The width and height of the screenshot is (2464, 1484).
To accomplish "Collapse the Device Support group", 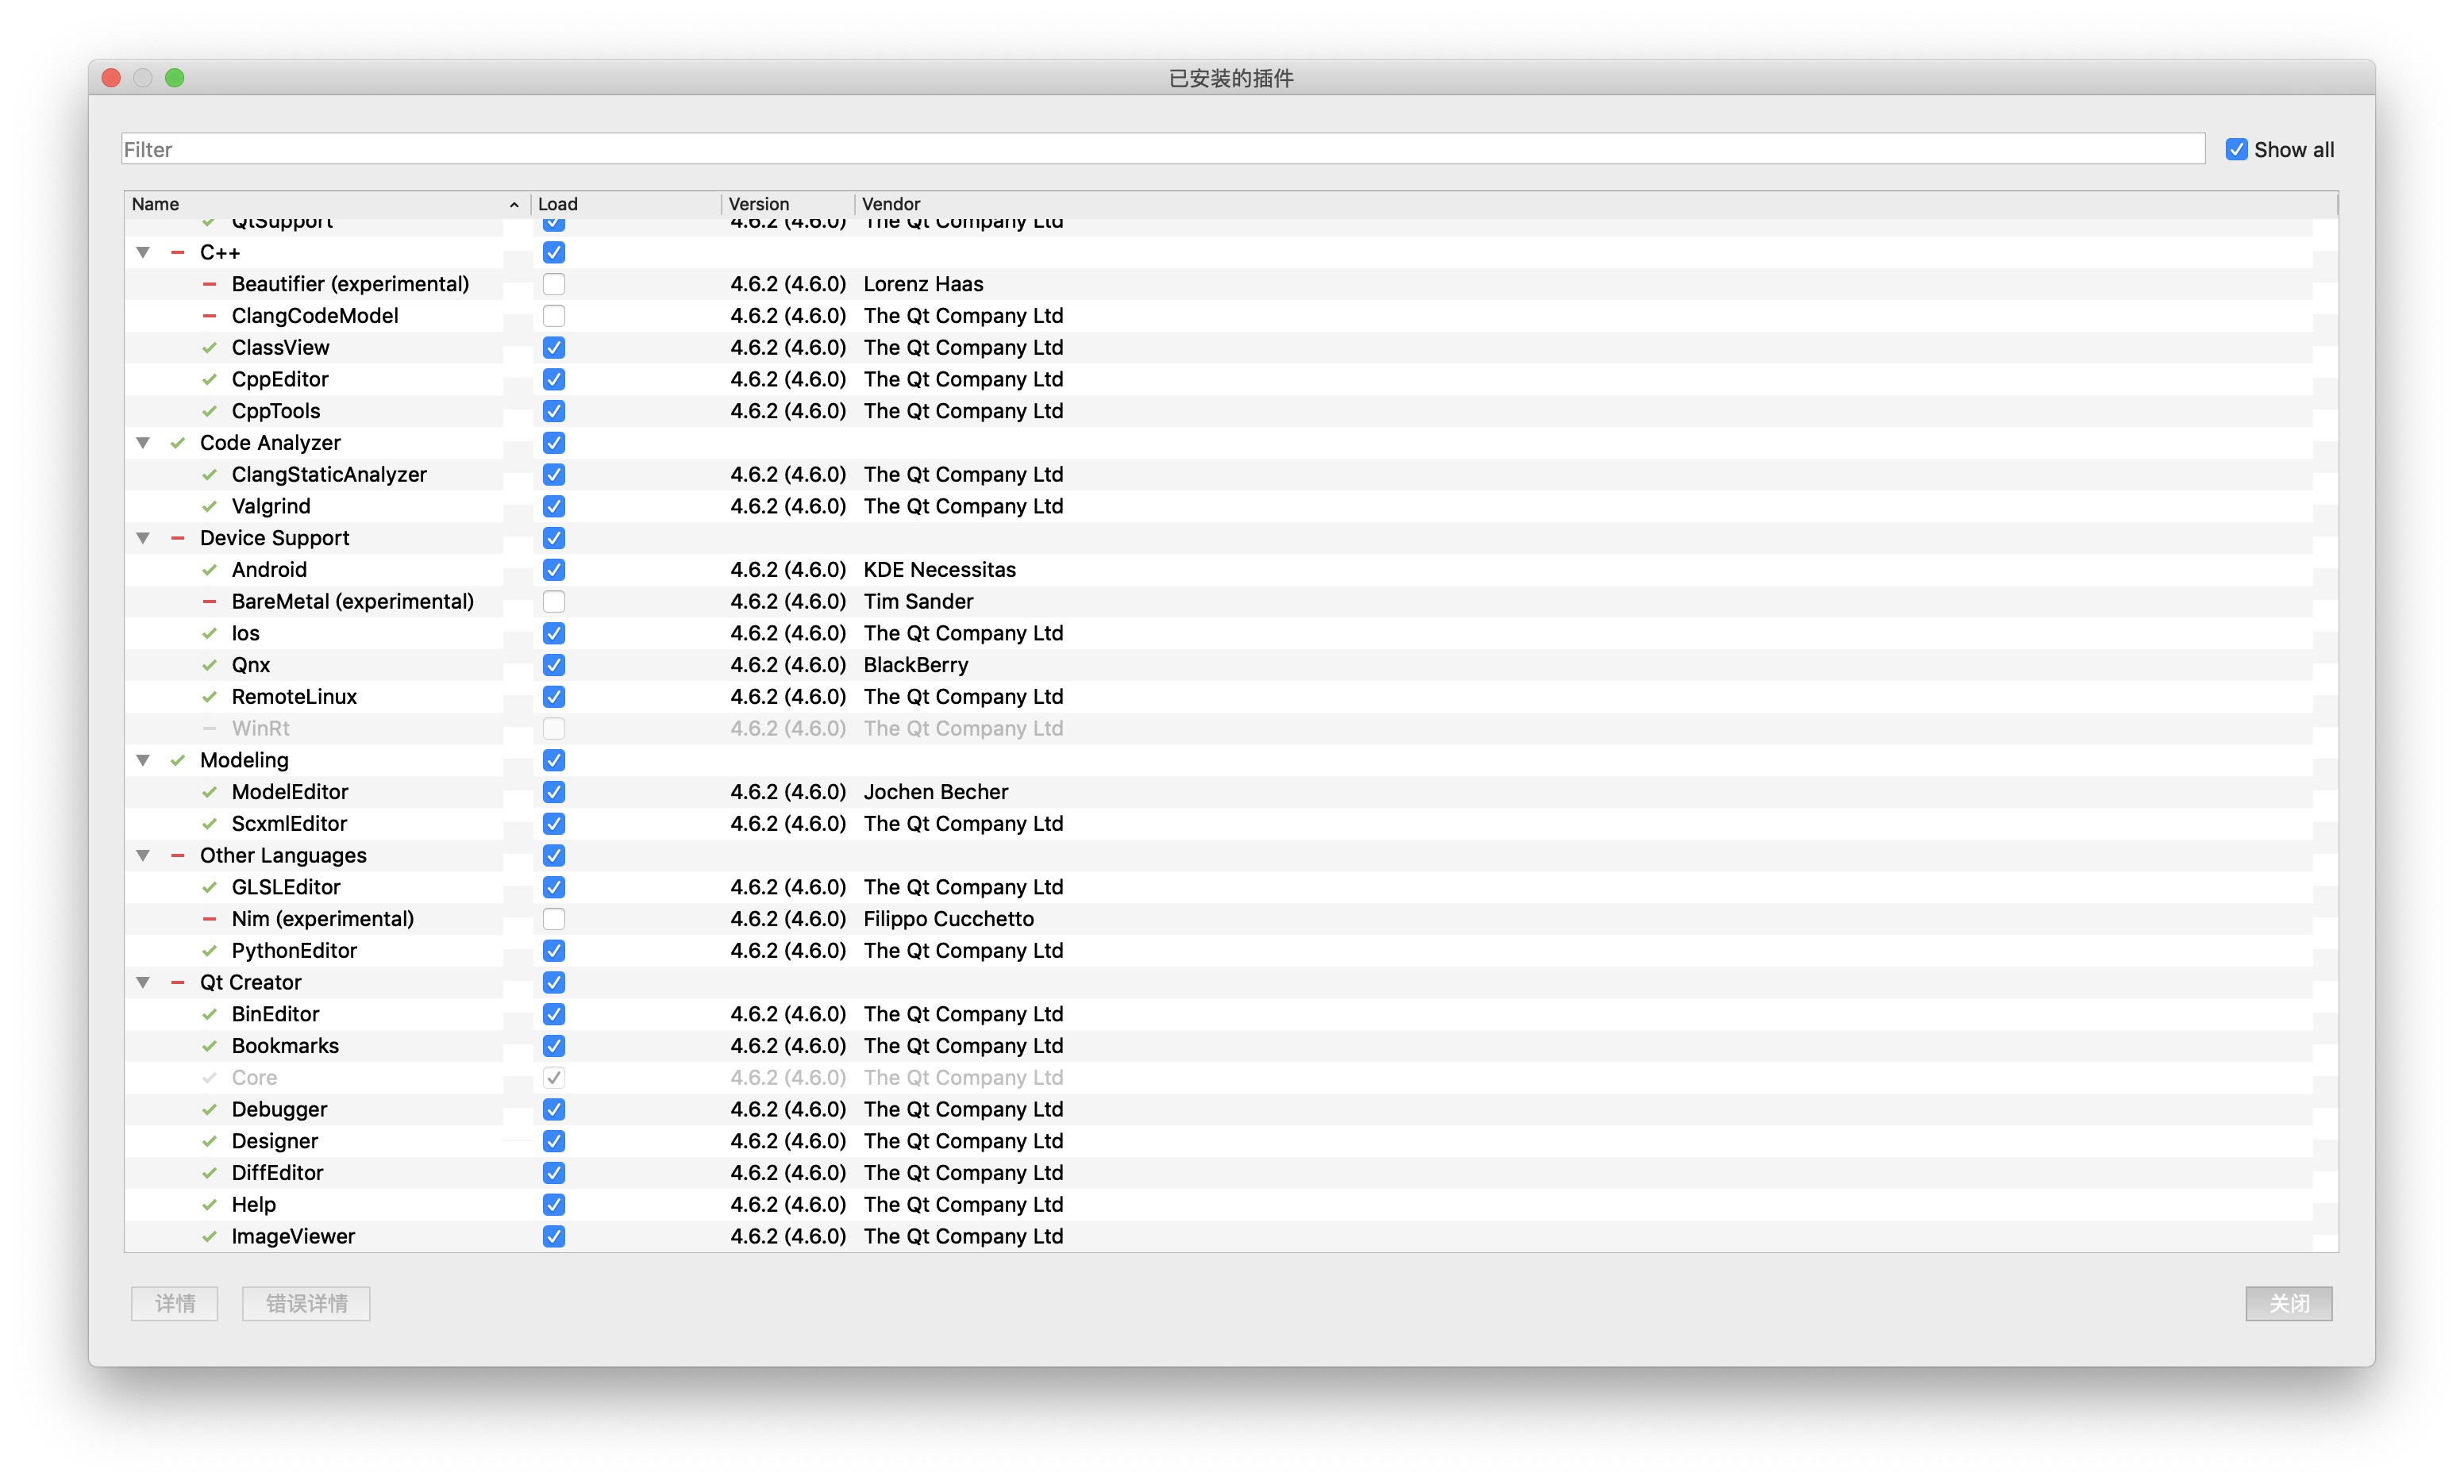I will point(143,538).
